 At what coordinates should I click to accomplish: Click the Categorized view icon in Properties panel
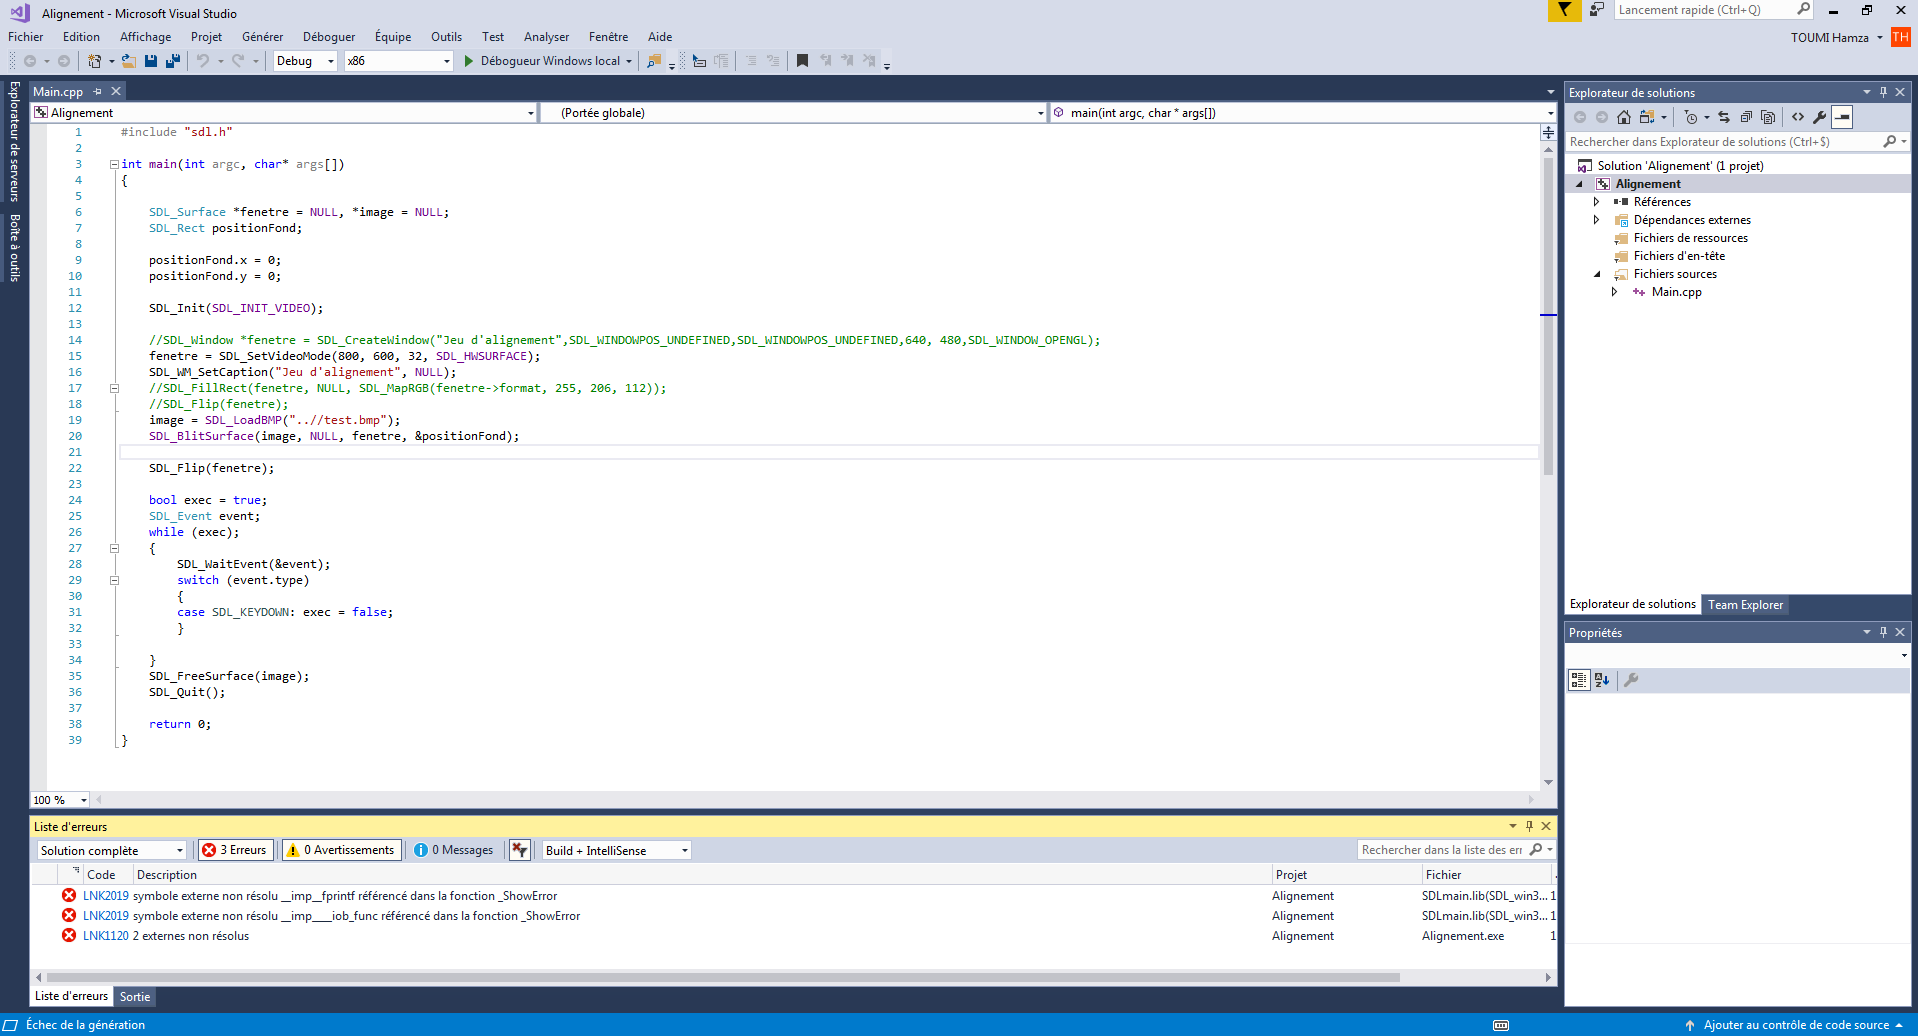(x=1579, y=680)
